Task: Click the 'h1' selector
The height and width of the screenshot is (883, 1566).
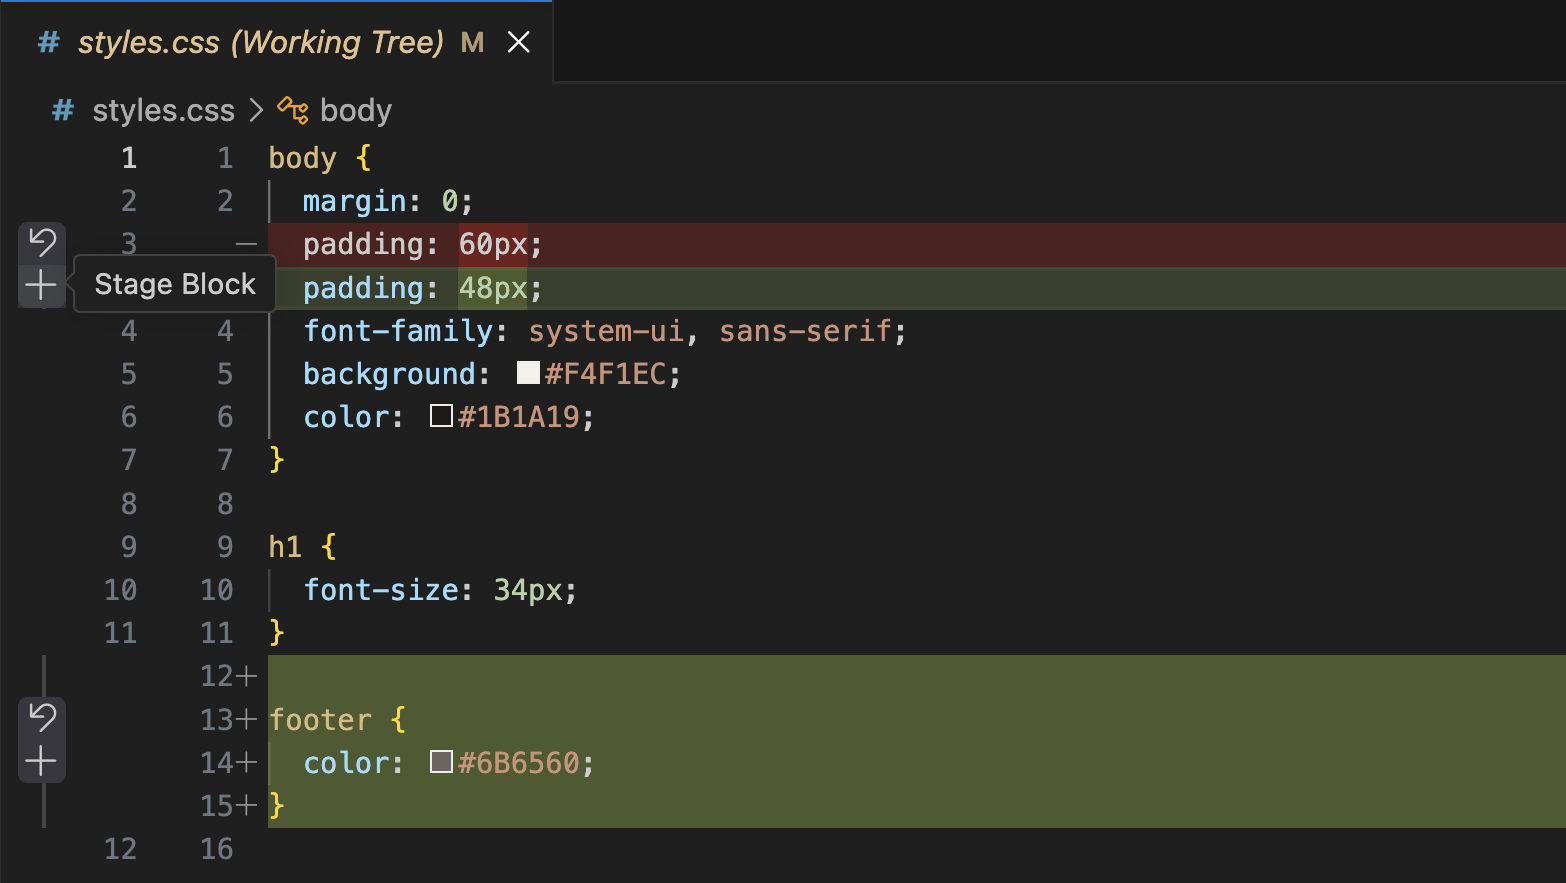Action: coord(286,546)
